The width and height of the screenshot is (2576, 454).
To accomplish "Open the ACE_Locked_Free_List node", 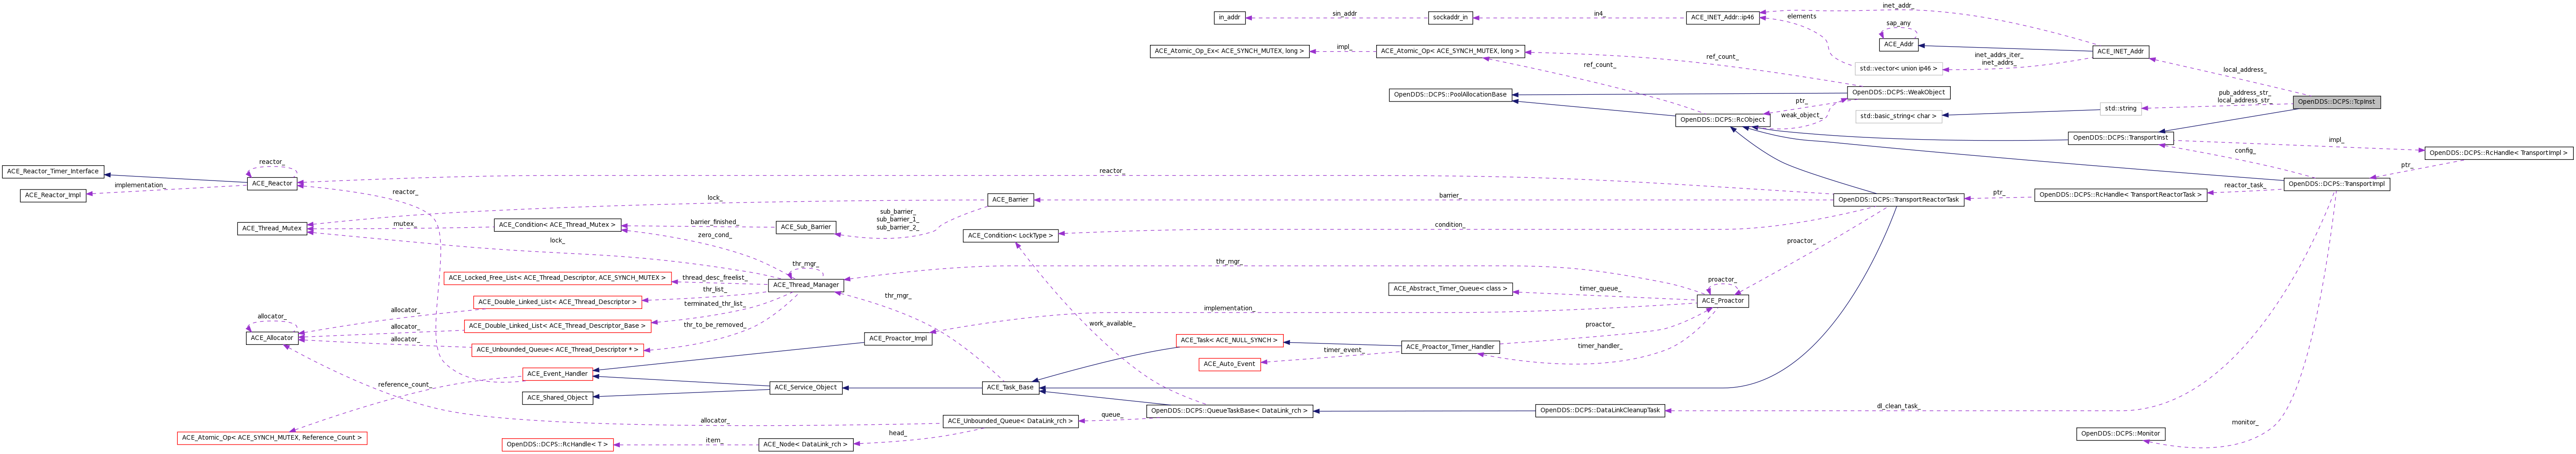I will pyautogui.click(x=557, y=278).
